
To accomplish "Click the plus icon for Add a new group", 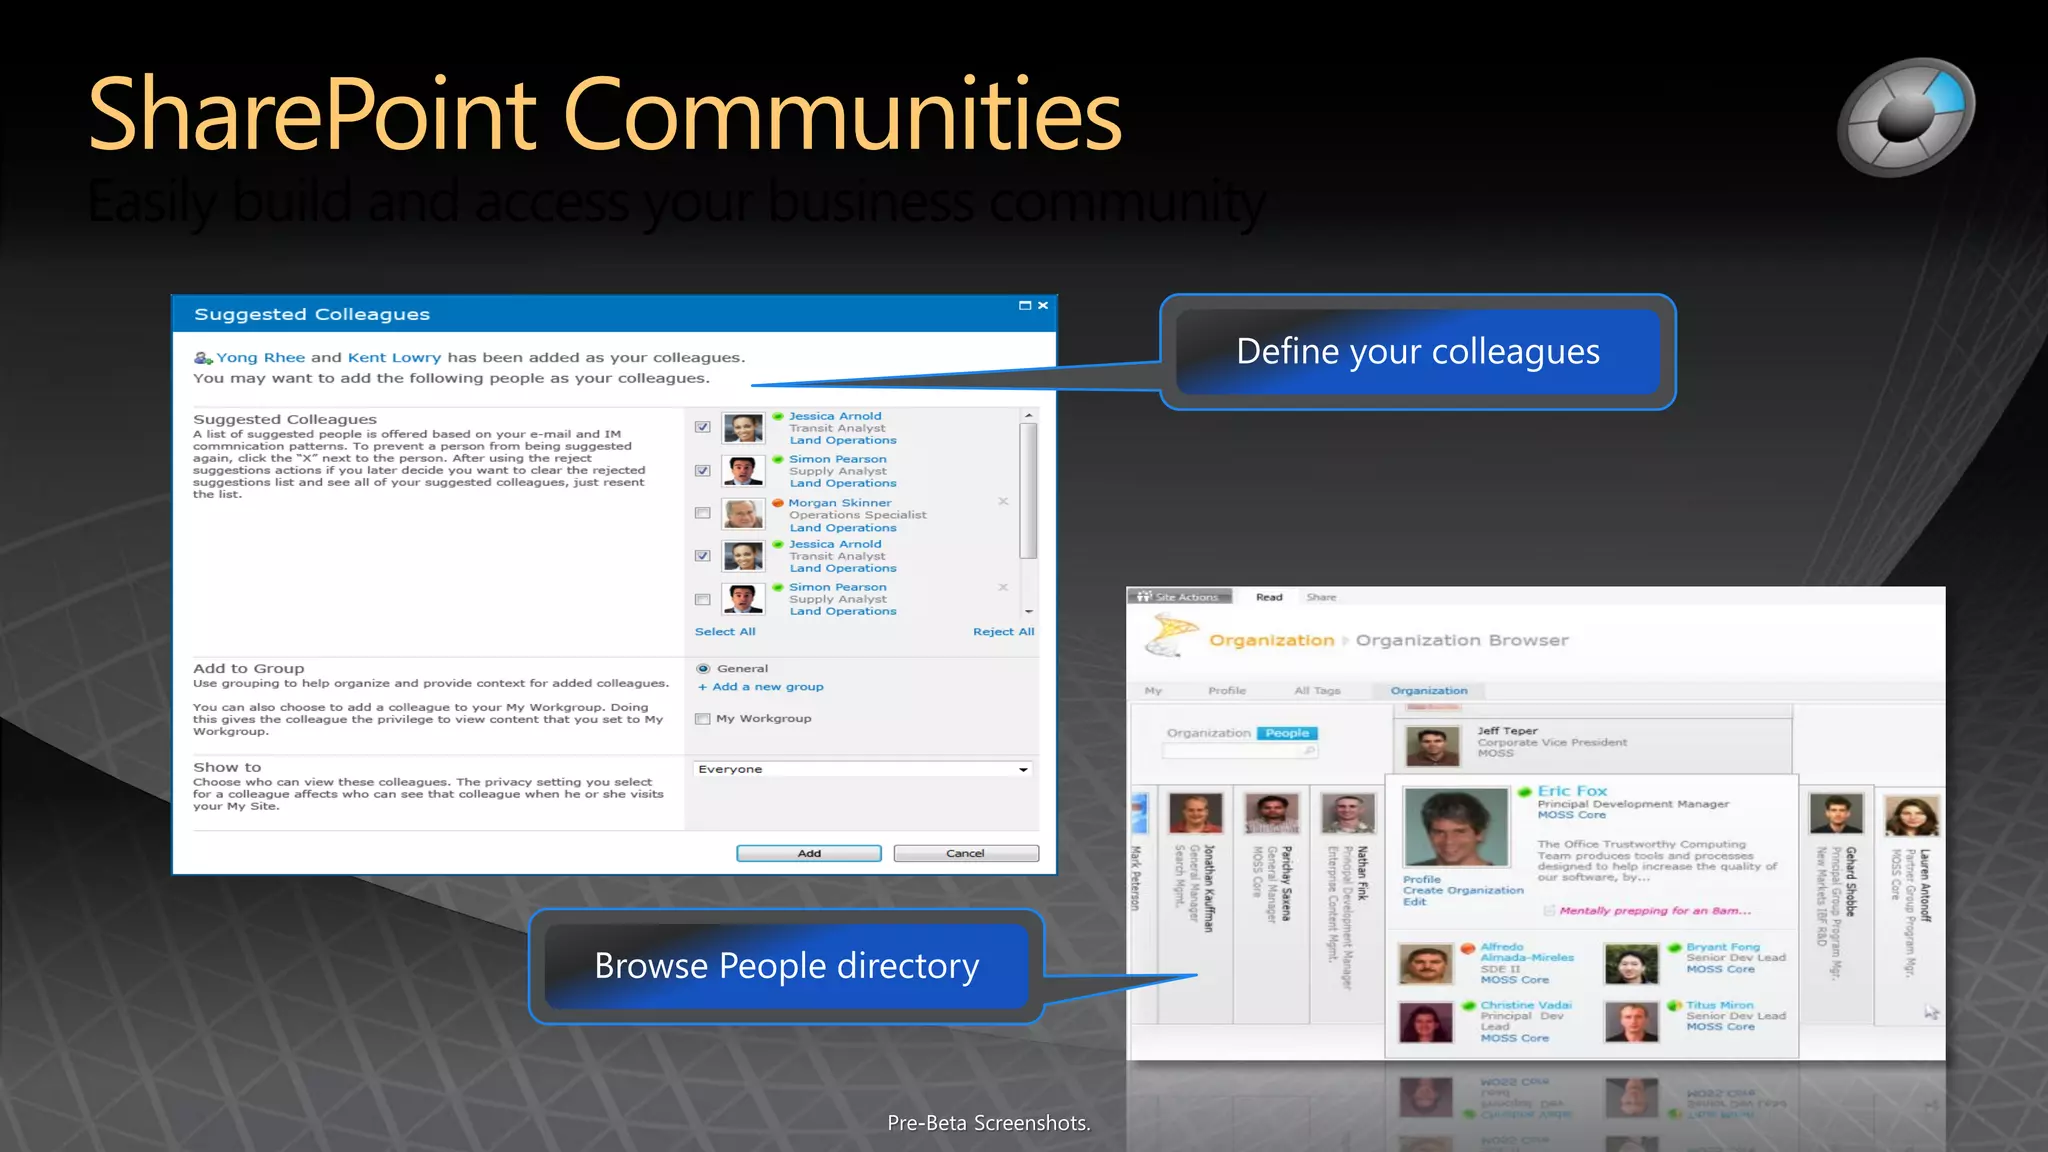I will pos(702,687).
